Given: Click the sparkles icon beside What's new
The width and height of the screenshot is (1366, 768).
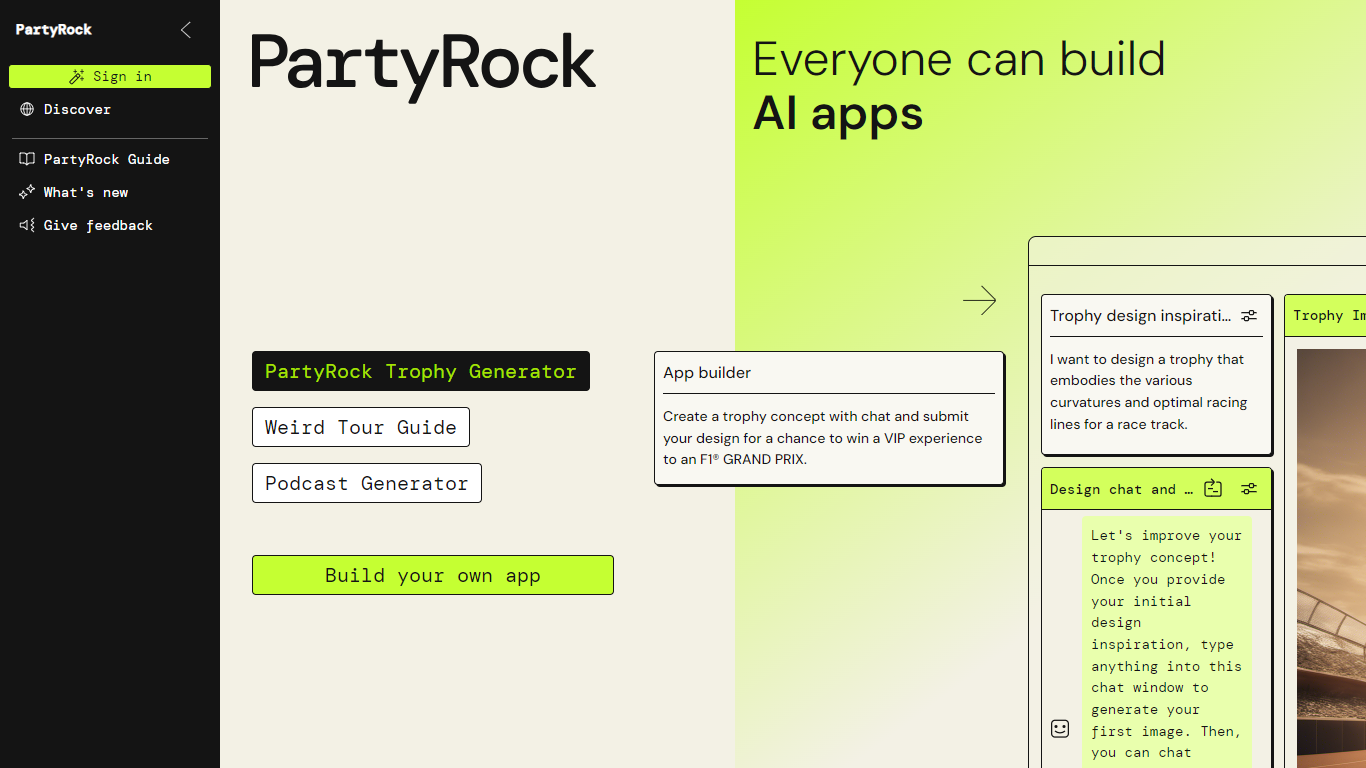Looking at the screenshot, I should [x=27, y=192].
